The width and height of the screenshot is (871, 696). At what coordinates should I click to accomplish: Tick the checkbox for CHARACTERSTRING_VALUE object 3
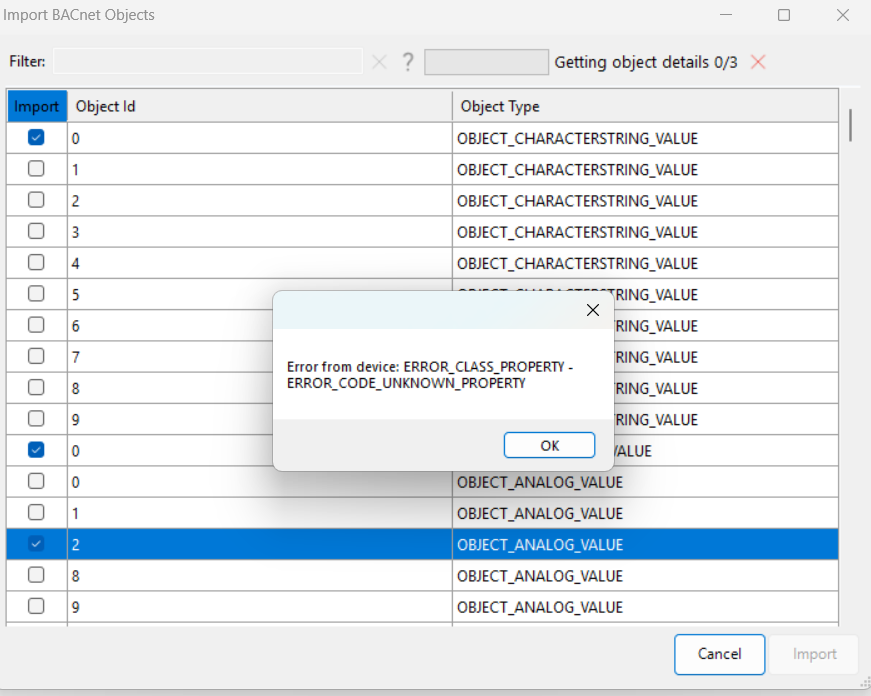[36, 231]
